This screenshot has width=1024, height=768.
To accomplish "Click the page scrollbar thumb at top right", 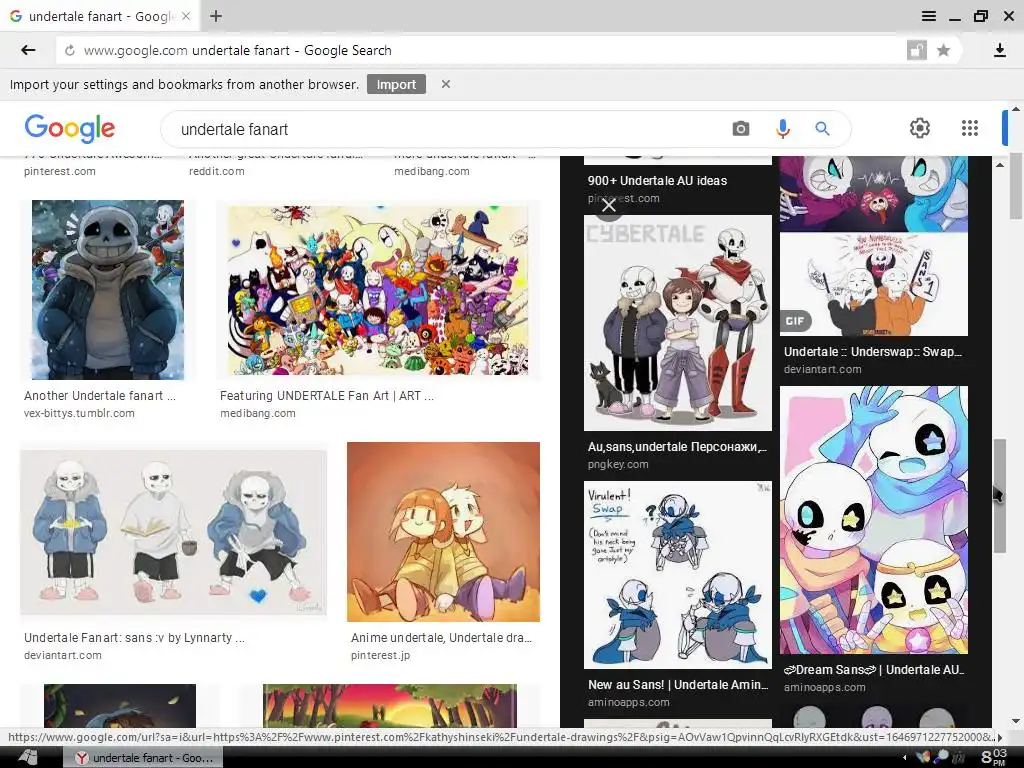I will click(x=1016, y=187).
